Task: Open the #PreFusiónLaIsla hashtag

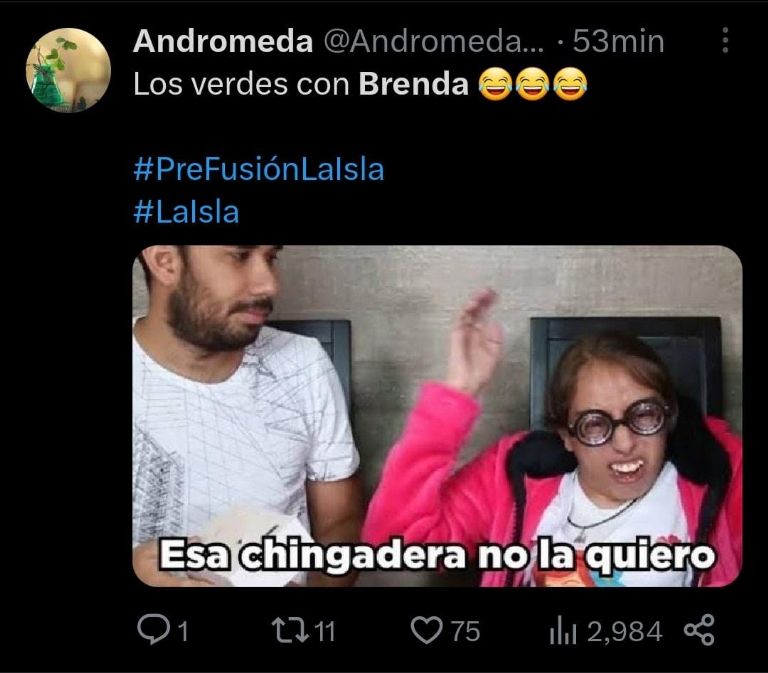Action: (x=259, y=169)
